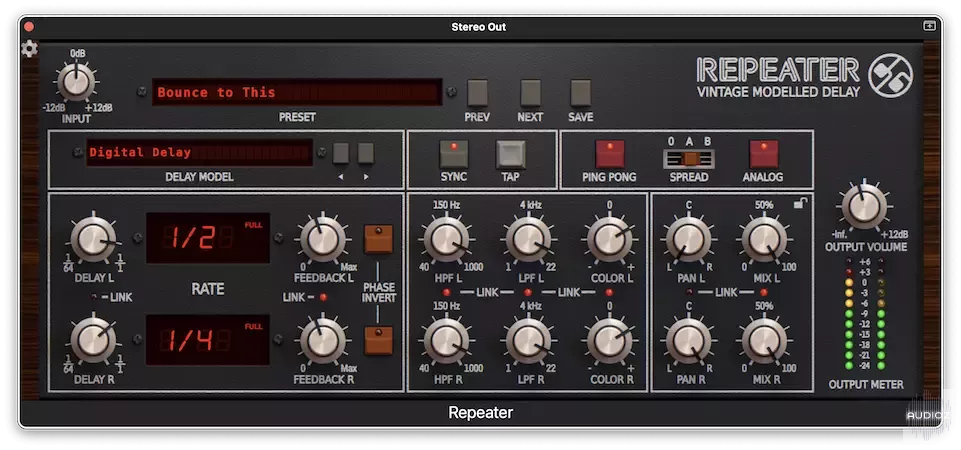This screenshot has width=961, height=450.
Task: Click the DELAY L knob
Action: (x=93, y=239)
